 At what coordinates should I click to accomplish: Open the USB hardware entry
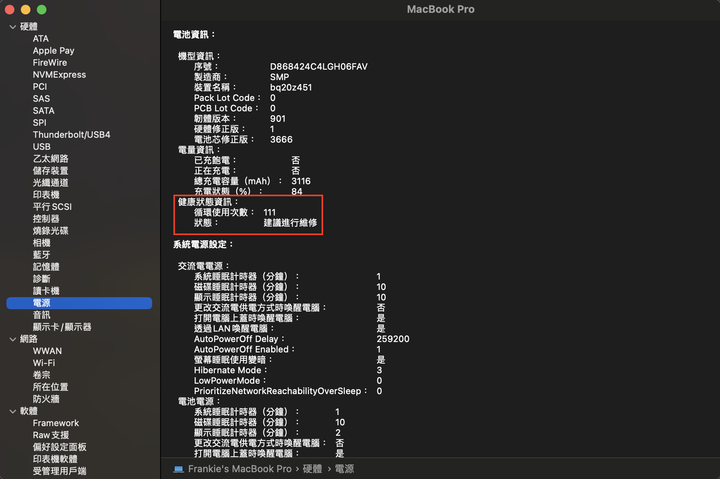pyautogui.click(x=41, y=147)
